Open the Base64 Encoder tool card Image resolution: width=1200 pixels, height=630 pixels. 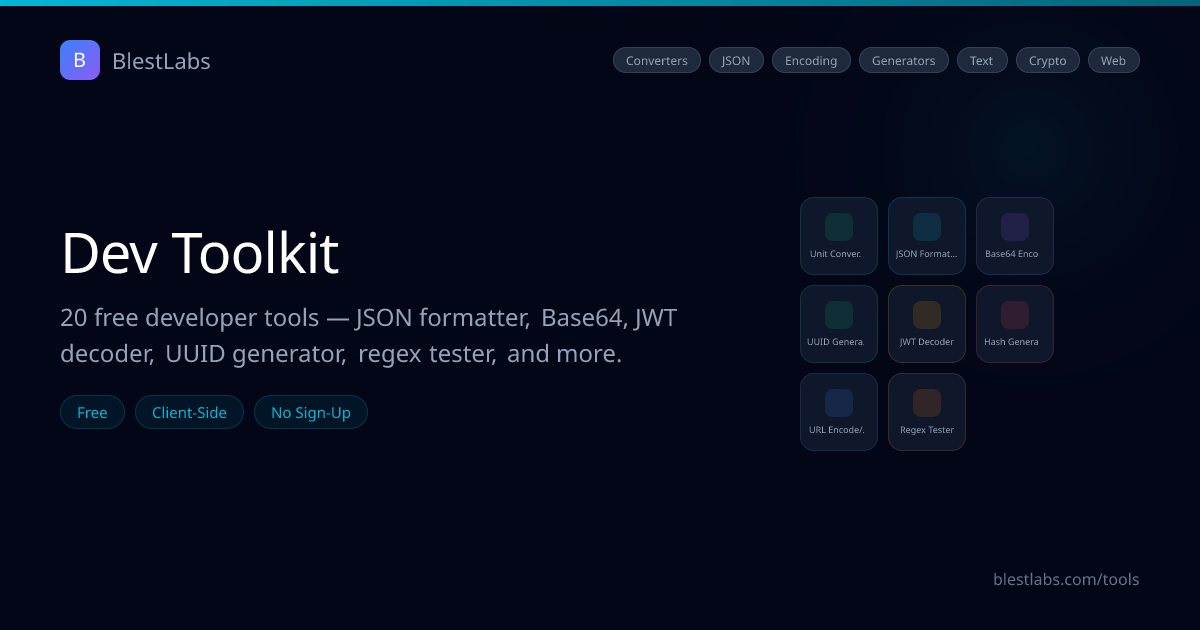(1015, 236)
